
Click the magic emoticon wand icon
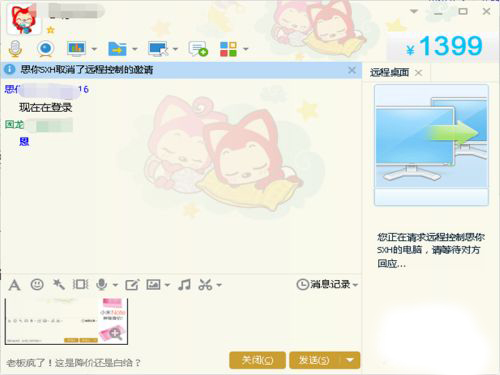(x=59, y=284)
